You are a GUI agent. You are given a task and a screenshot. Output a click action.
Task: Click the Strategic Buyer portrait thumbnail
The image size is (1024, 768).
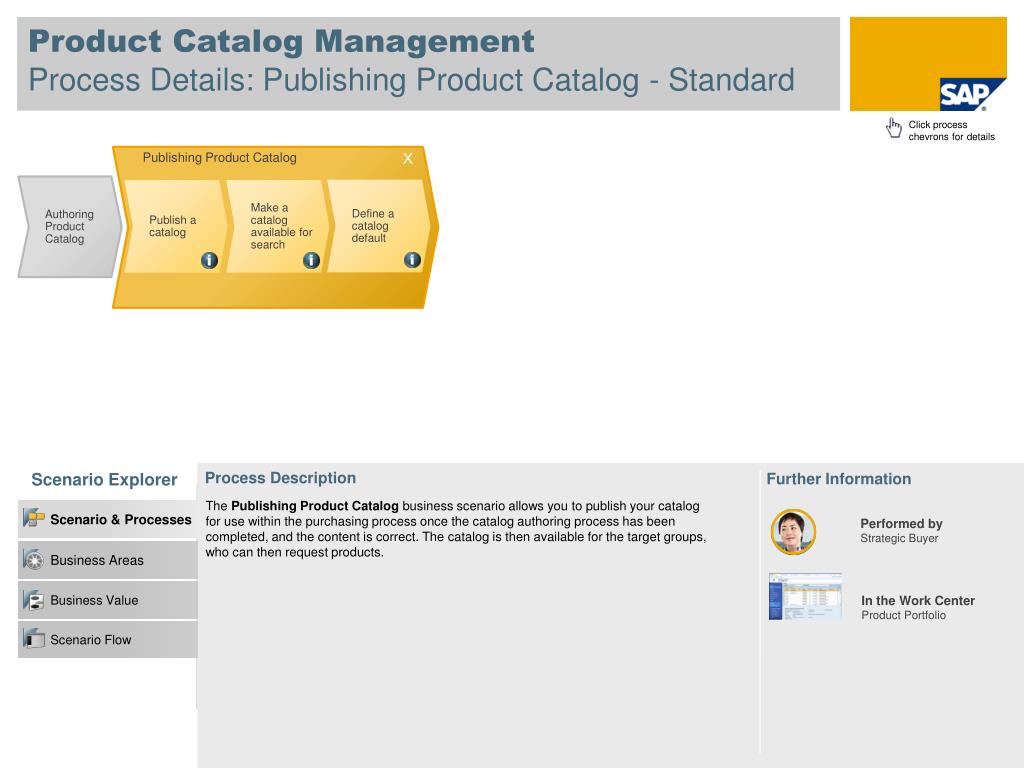pos(793,532)
